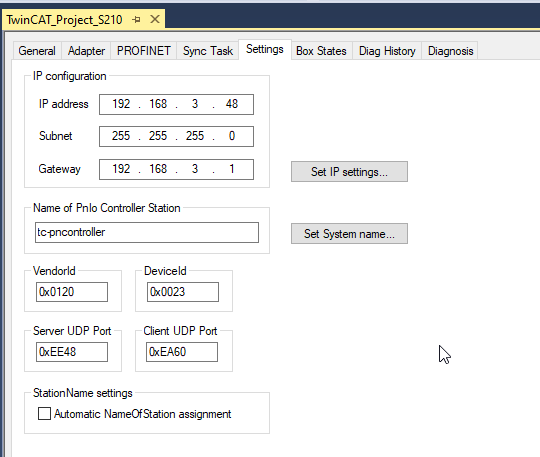Click the Set IP settings button
The width and height of the screenshot is (540, 457).
[349, 172]
